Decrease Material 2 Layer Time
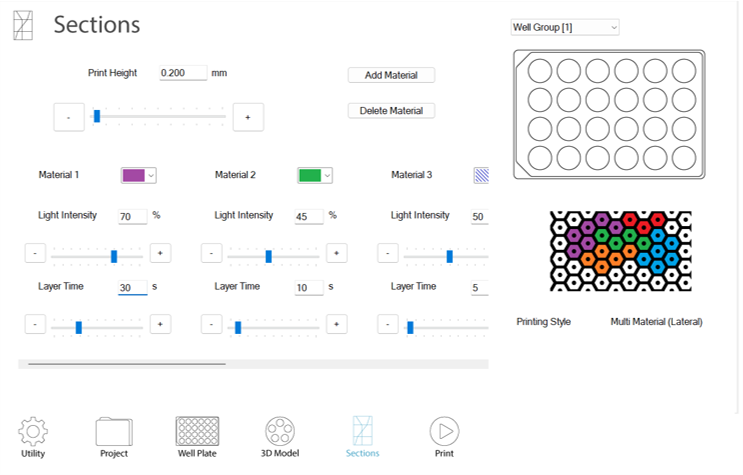743x475 pixels. point(211,324)
